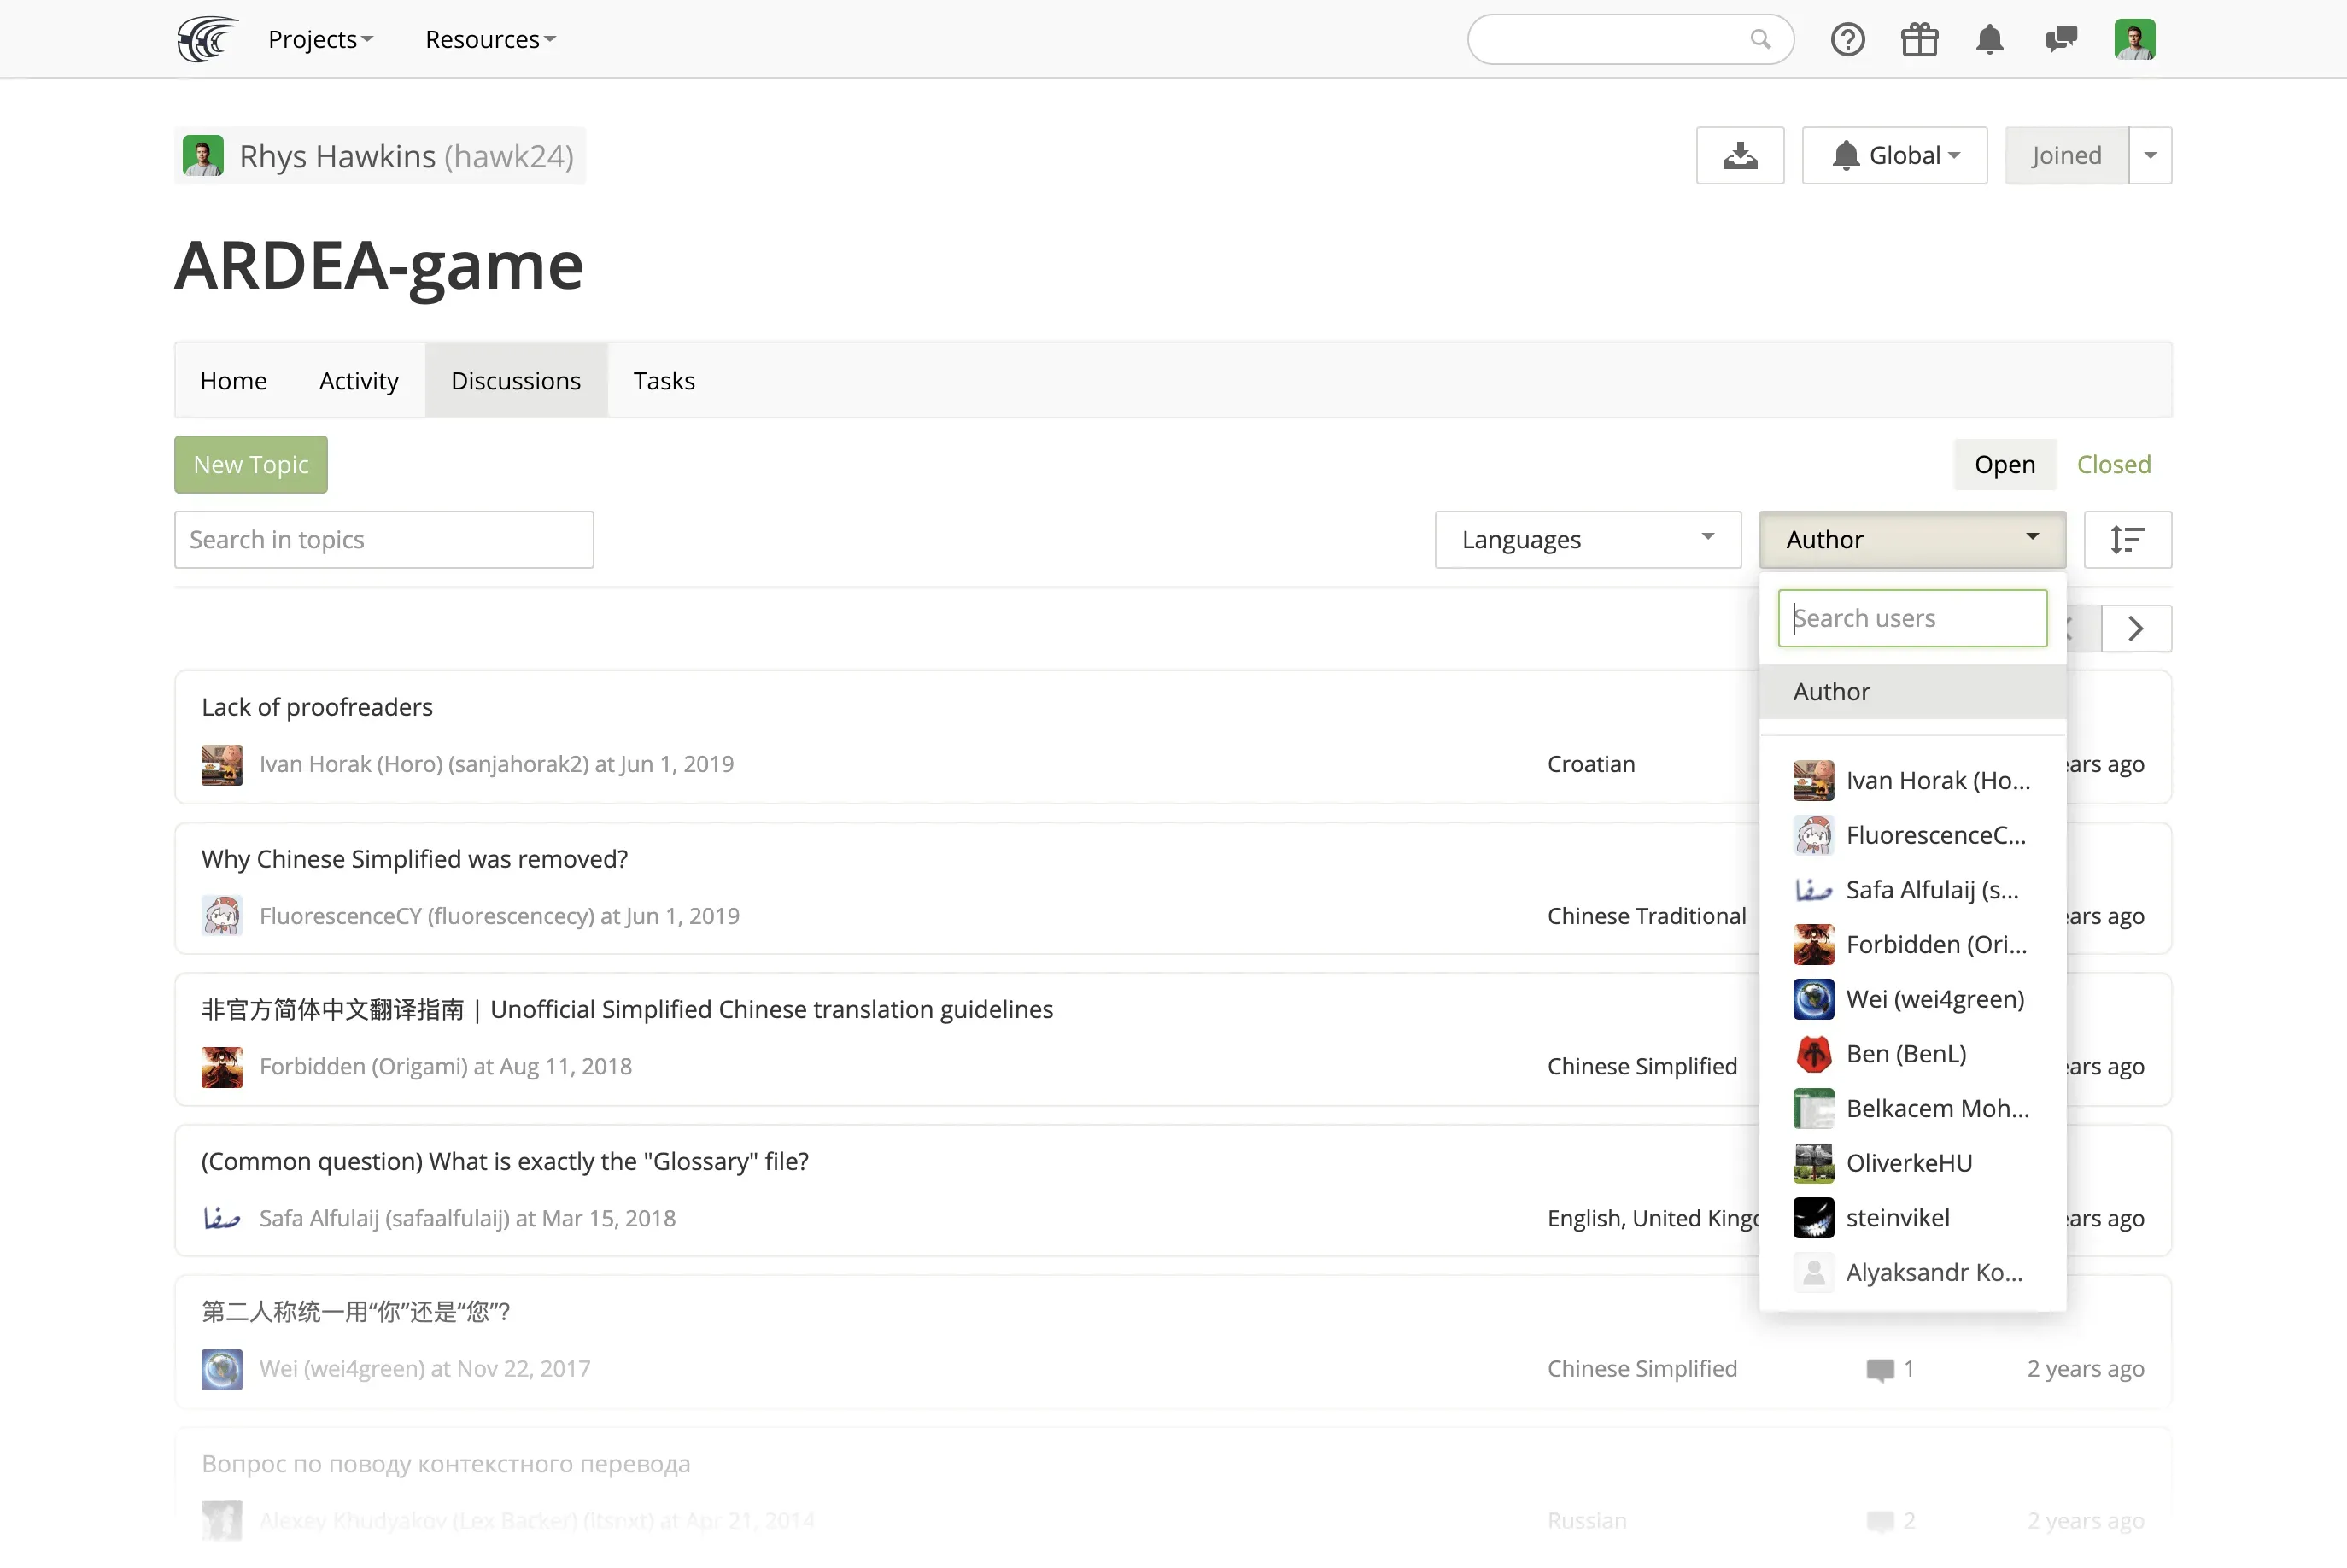The width and height of the screenshot is (2347, 1568).
Task: Click the download translations icon button
Action: pyautogui.click(x=1739, y=155)
